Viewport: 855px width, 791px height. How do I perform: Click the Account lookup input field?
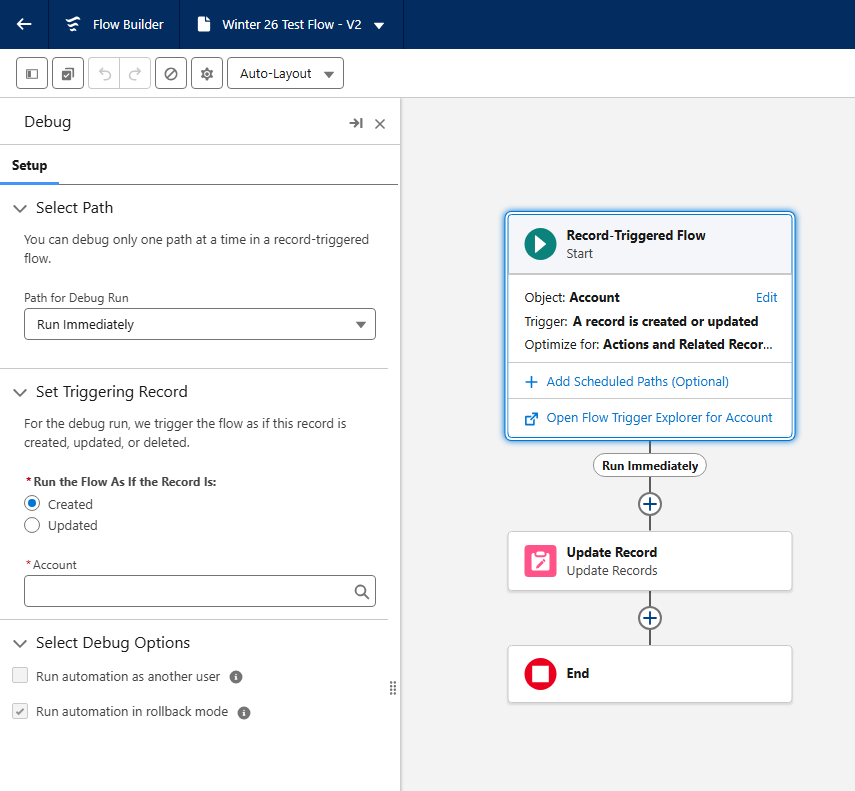200,591
